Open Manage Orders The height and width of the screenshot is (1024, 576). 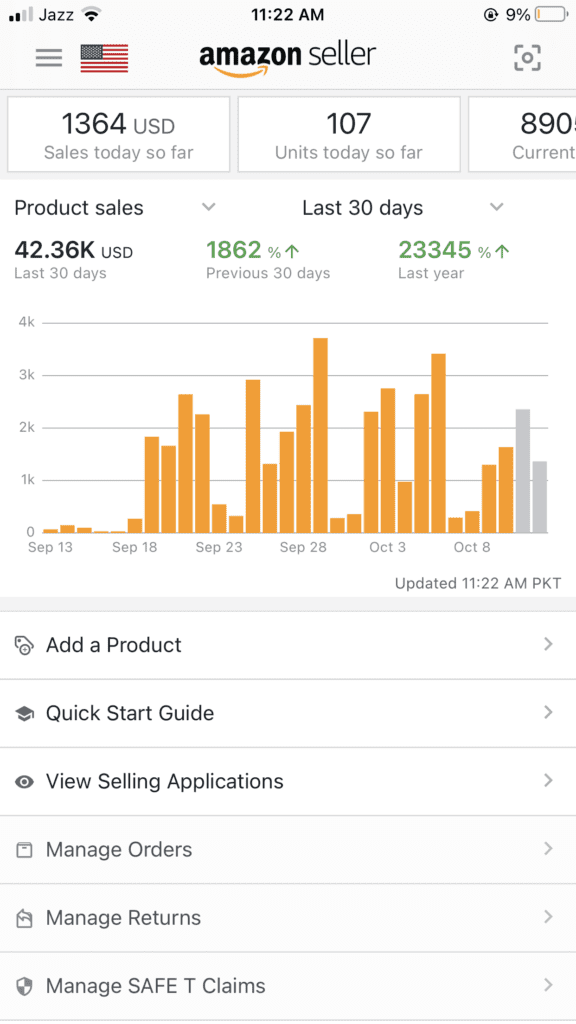(288, 850)
